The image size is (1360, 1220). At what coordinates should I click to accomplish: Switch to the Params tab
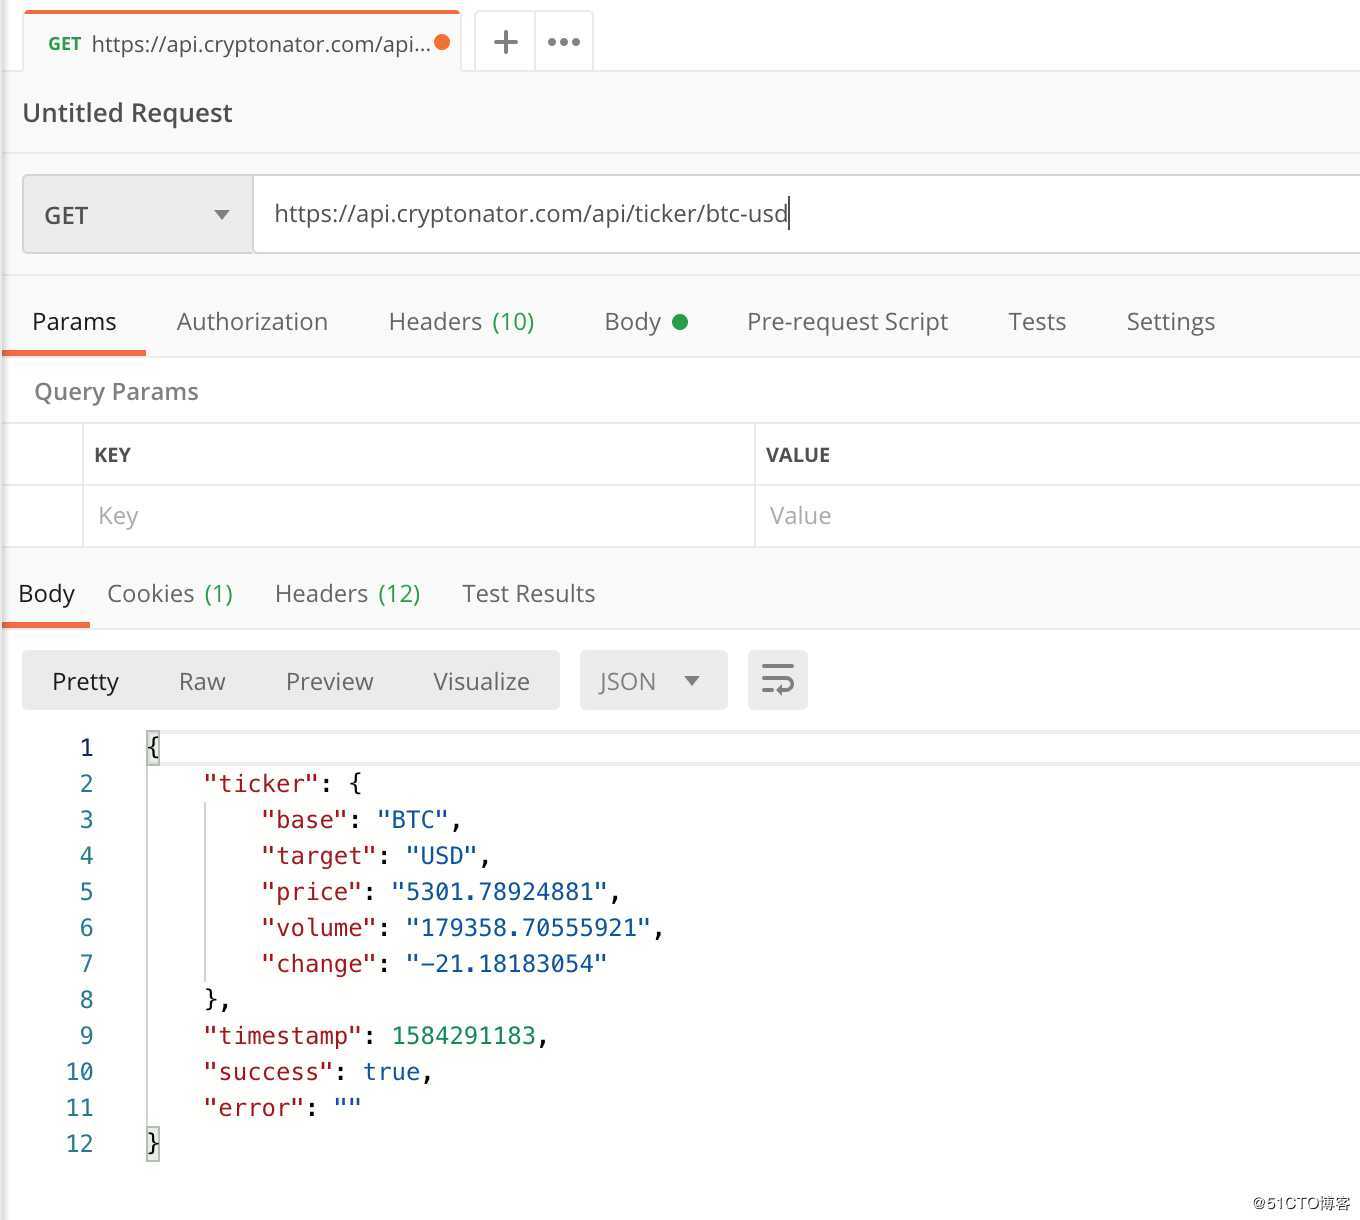click(x=74, y=322)
